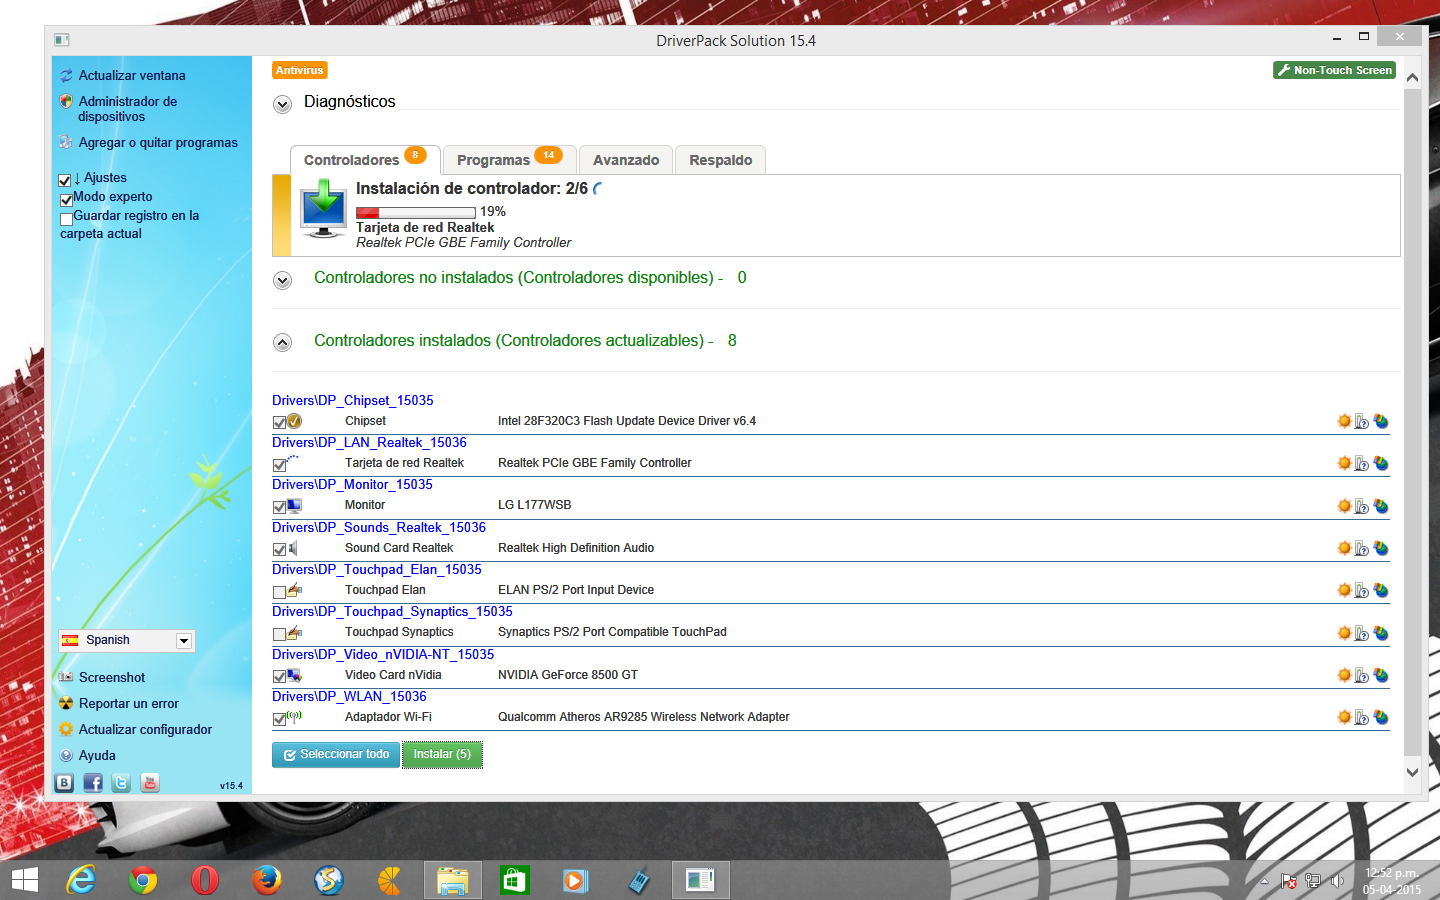
Task: Click orange sun icon on Adaptador Wi-Fi row
Action: (x=1344, y=717)
